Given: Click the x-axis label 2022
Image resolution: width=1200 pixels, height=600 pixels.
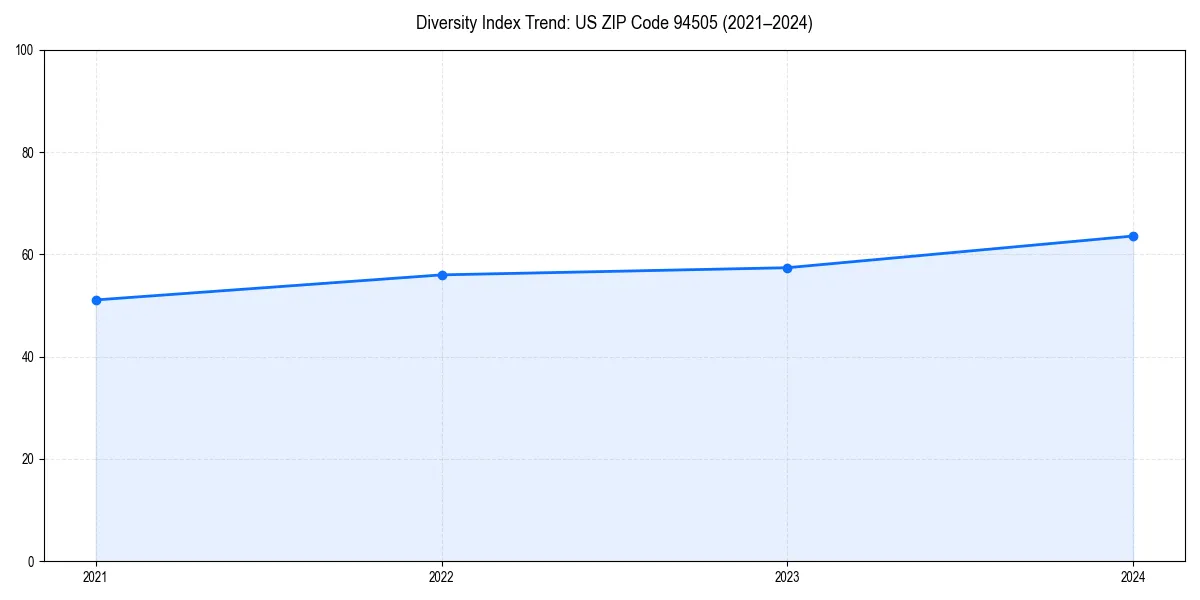Looking at the screenshot, I should (442, 577).
